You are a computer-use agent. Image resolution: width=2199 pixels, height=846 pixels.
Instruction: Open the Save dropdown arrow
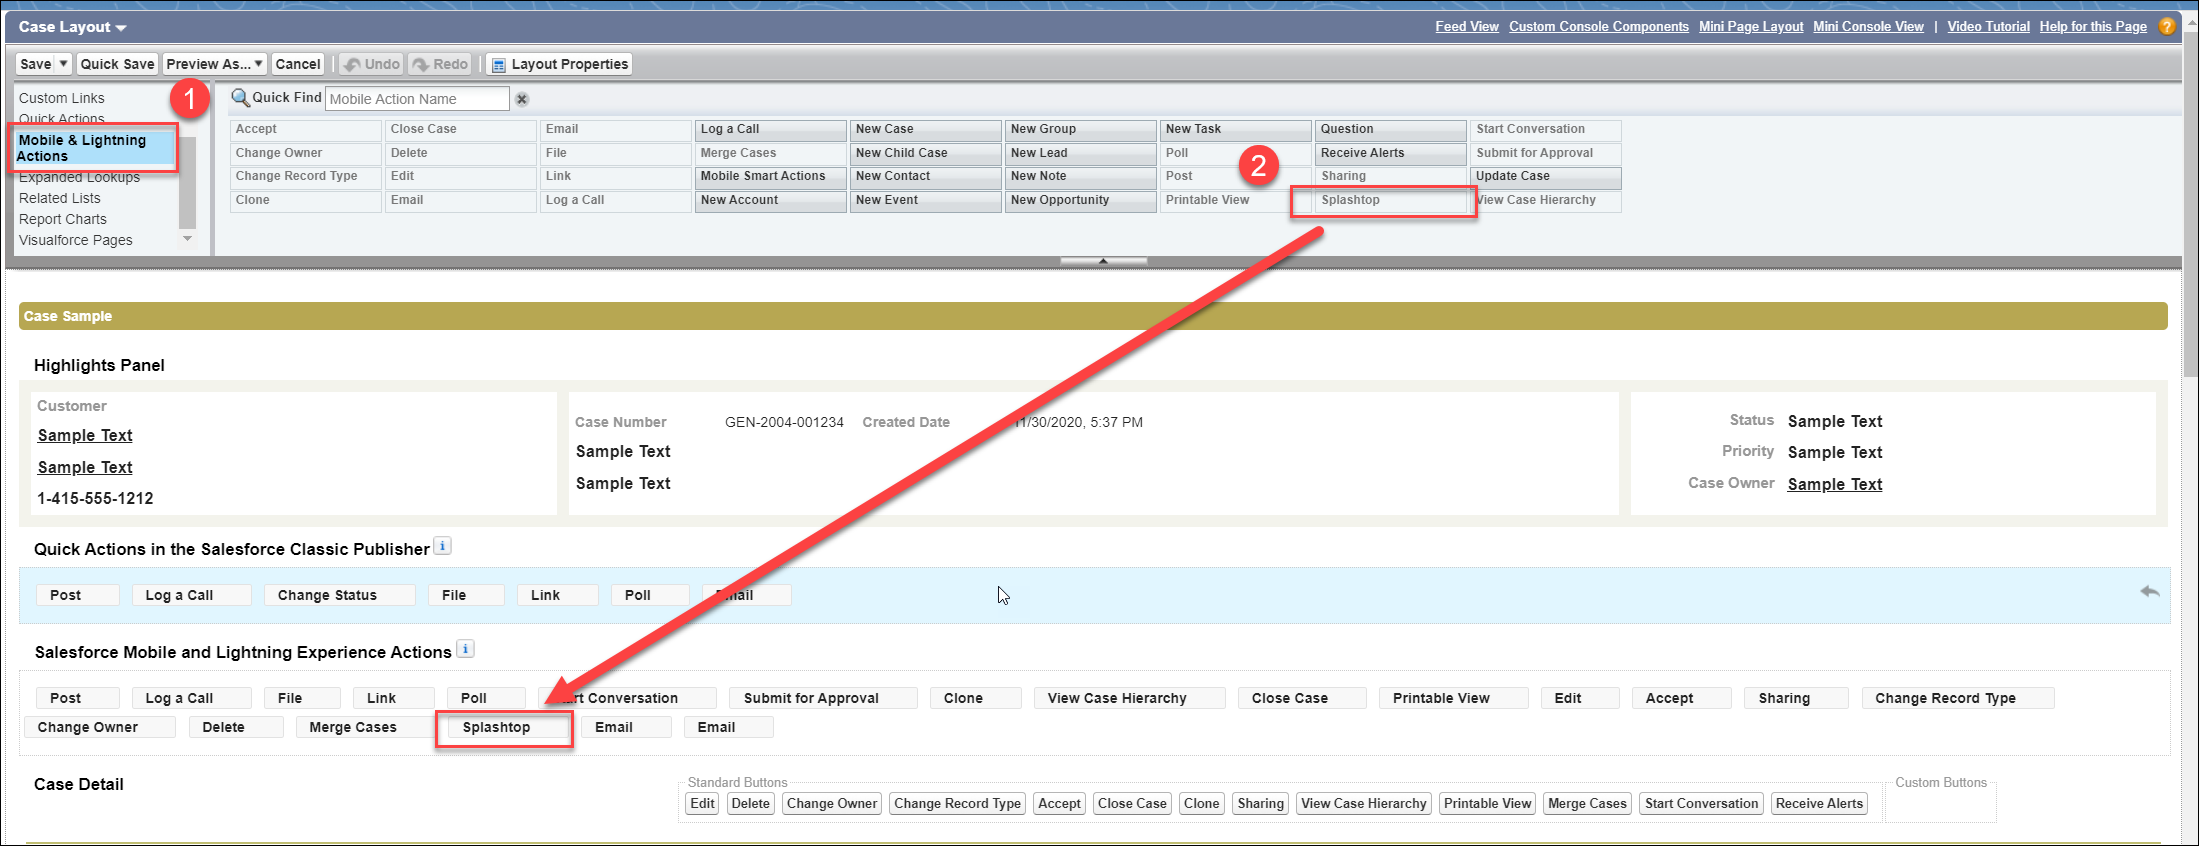tap(63, 64)
